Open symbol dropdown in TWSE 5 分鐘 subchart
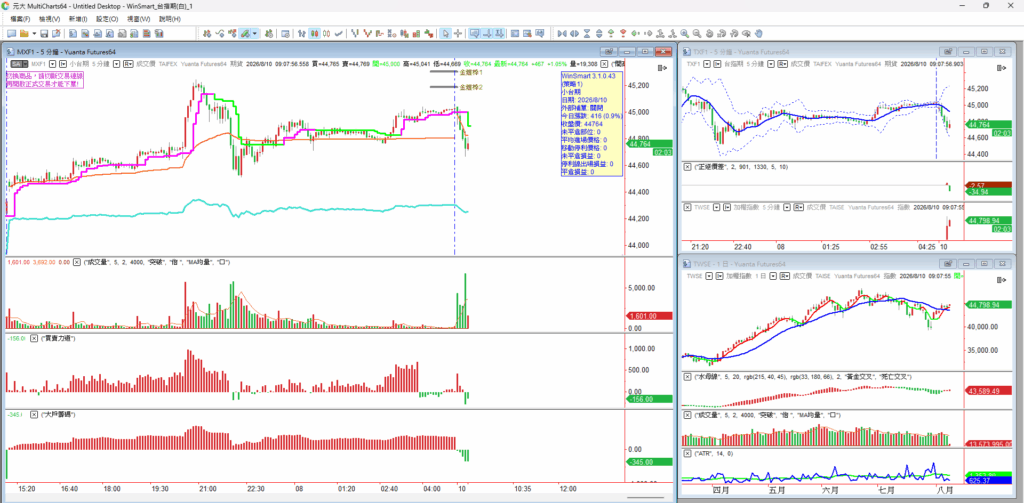This screenshot has height=503, width=1024. click(x=715, y=206)
